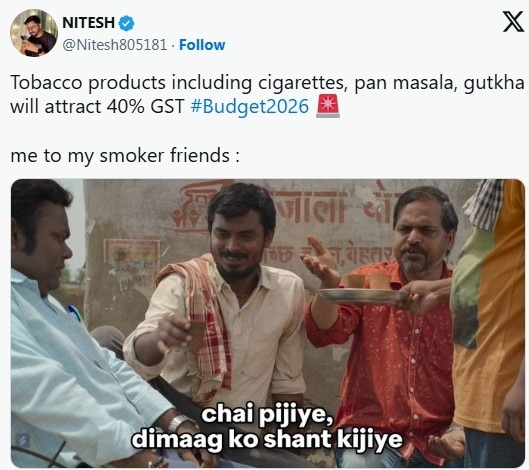Click the @Nitesh805181 handle

[x=115, y=45]
